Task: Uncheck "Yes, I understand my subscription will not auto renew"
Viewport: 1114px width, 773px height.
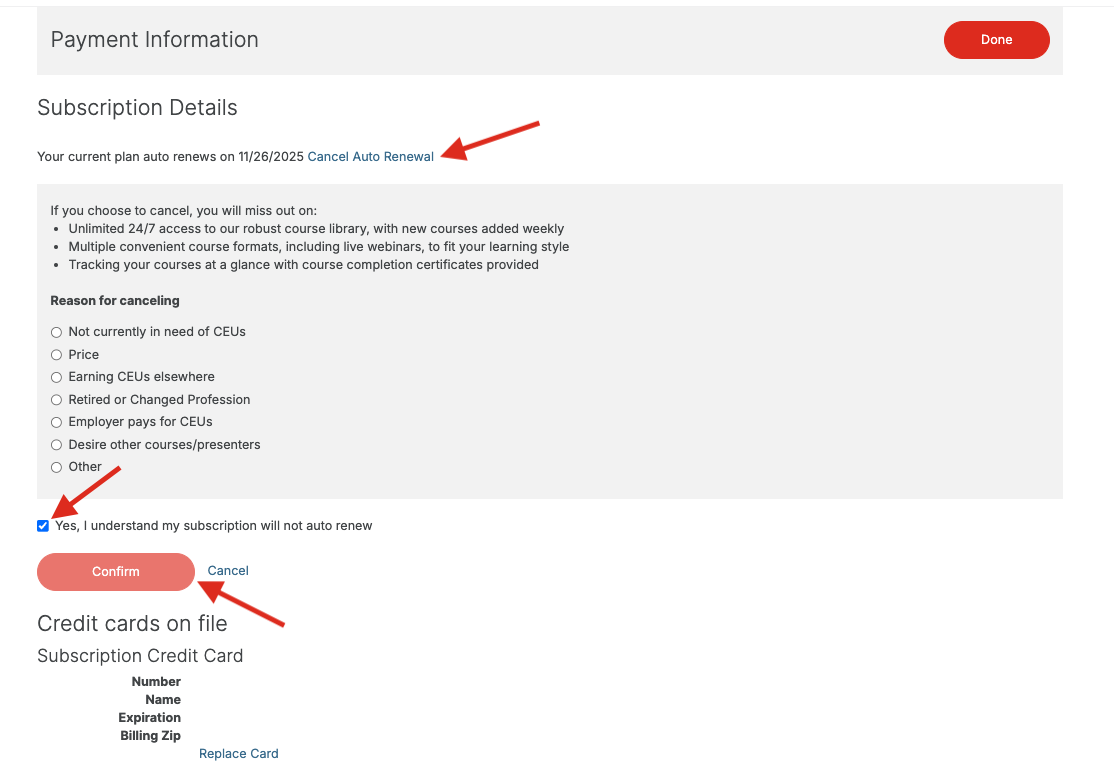Action: (43, 525)
